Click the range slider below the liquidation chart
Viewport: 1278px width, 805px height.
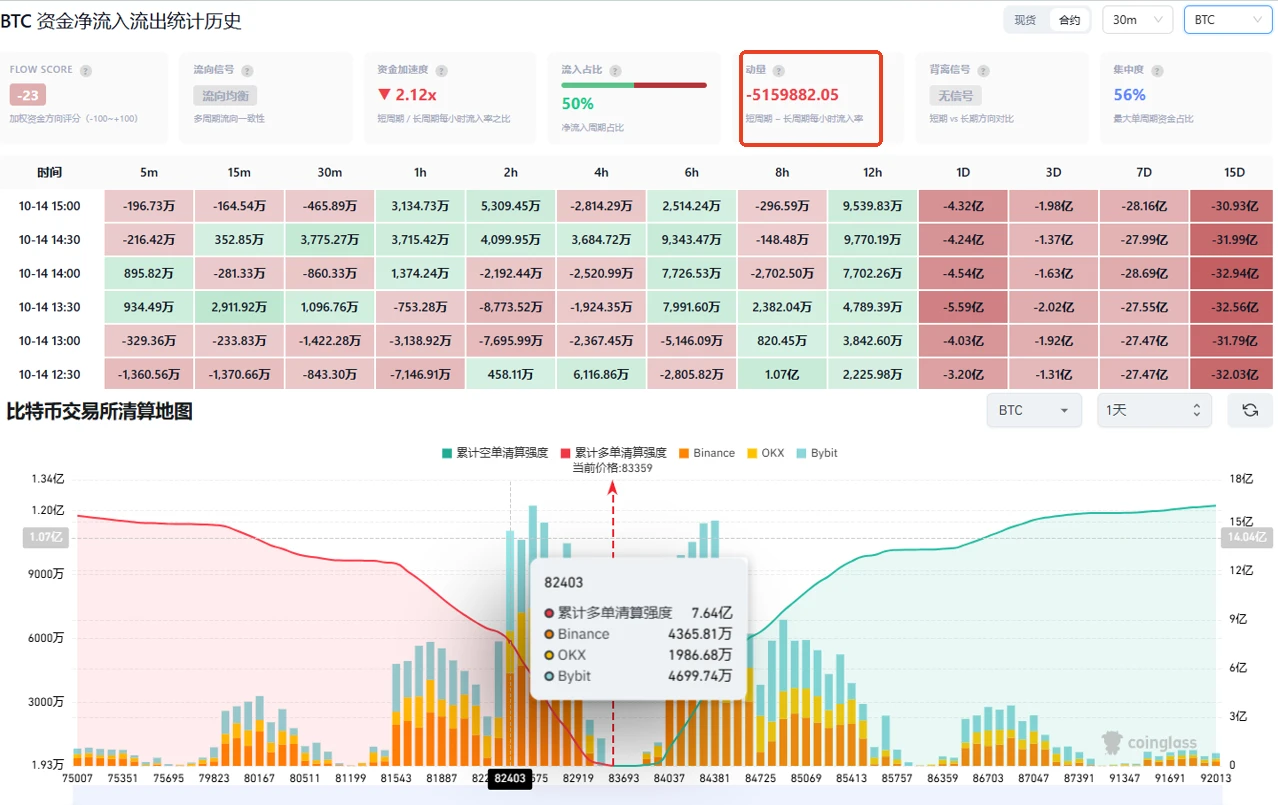click(x=647, y=795)
